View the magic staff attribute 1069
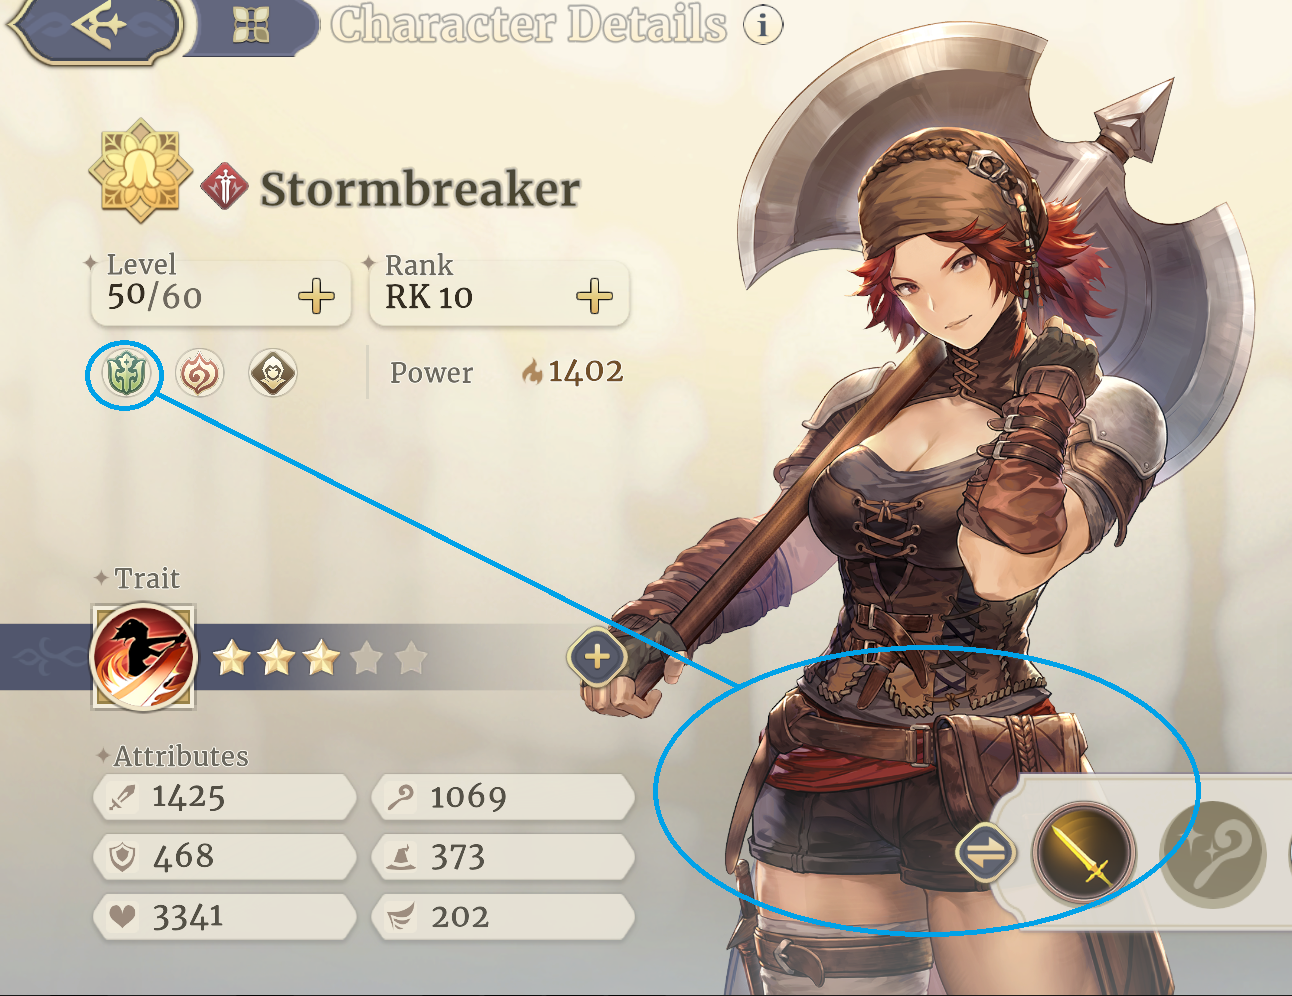Screen dimensions: 1292x996 click(503, 797)
